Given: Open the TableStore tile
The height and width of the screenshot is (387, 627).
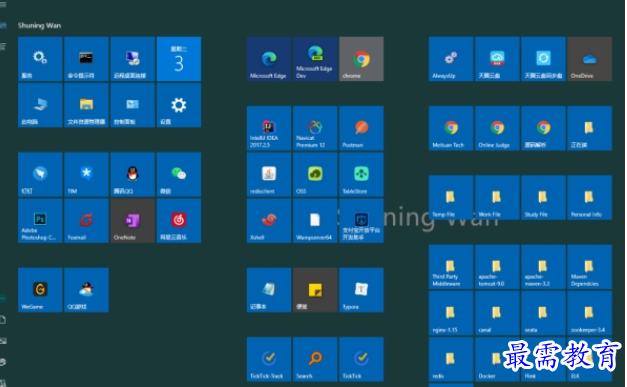Looking at the screenshot, I should coord(361,175).
